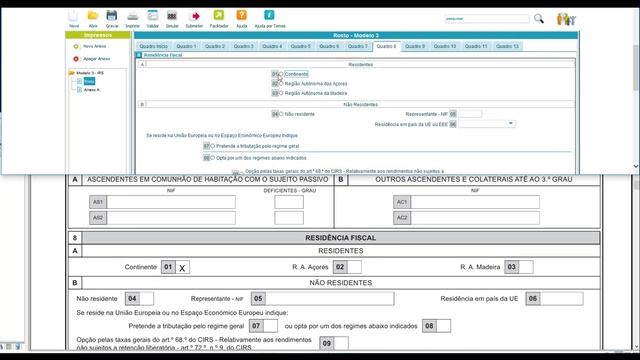Click the Representante - NIF field 05
This screenshot has height=360, width=640.
coord(469,114)
